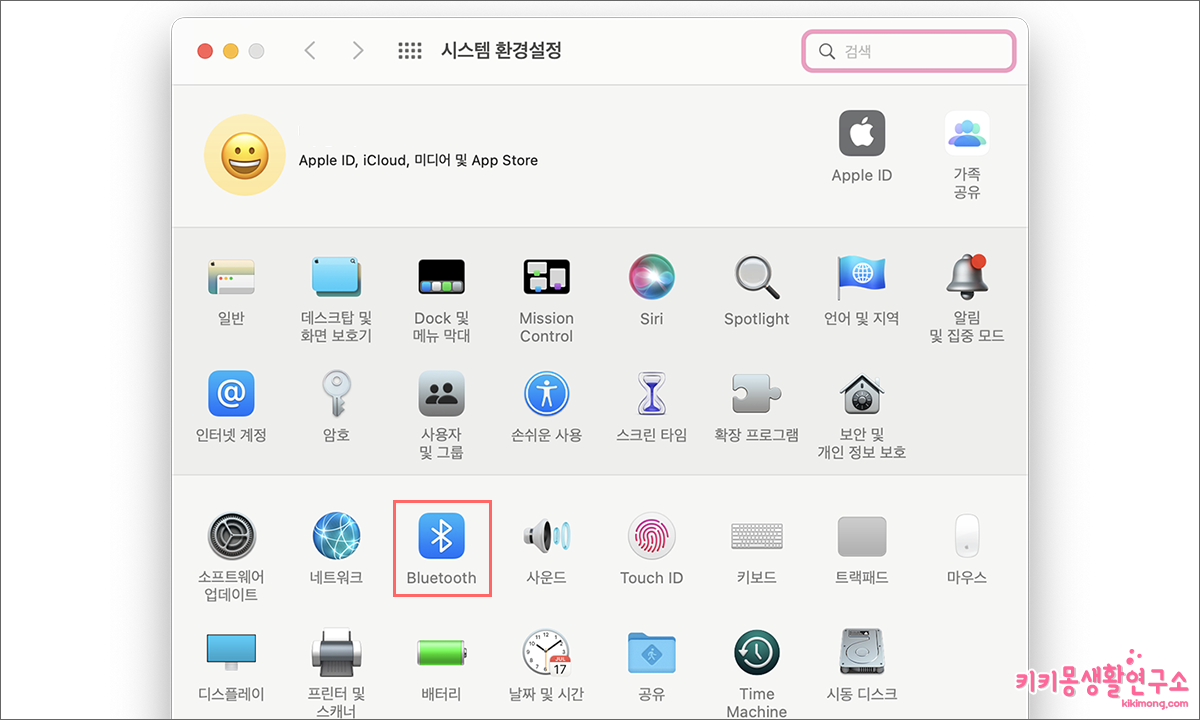Show all preferences with the grid icon
The width and height of the screenshot is (1200, 720).
(x=410, y=50)
